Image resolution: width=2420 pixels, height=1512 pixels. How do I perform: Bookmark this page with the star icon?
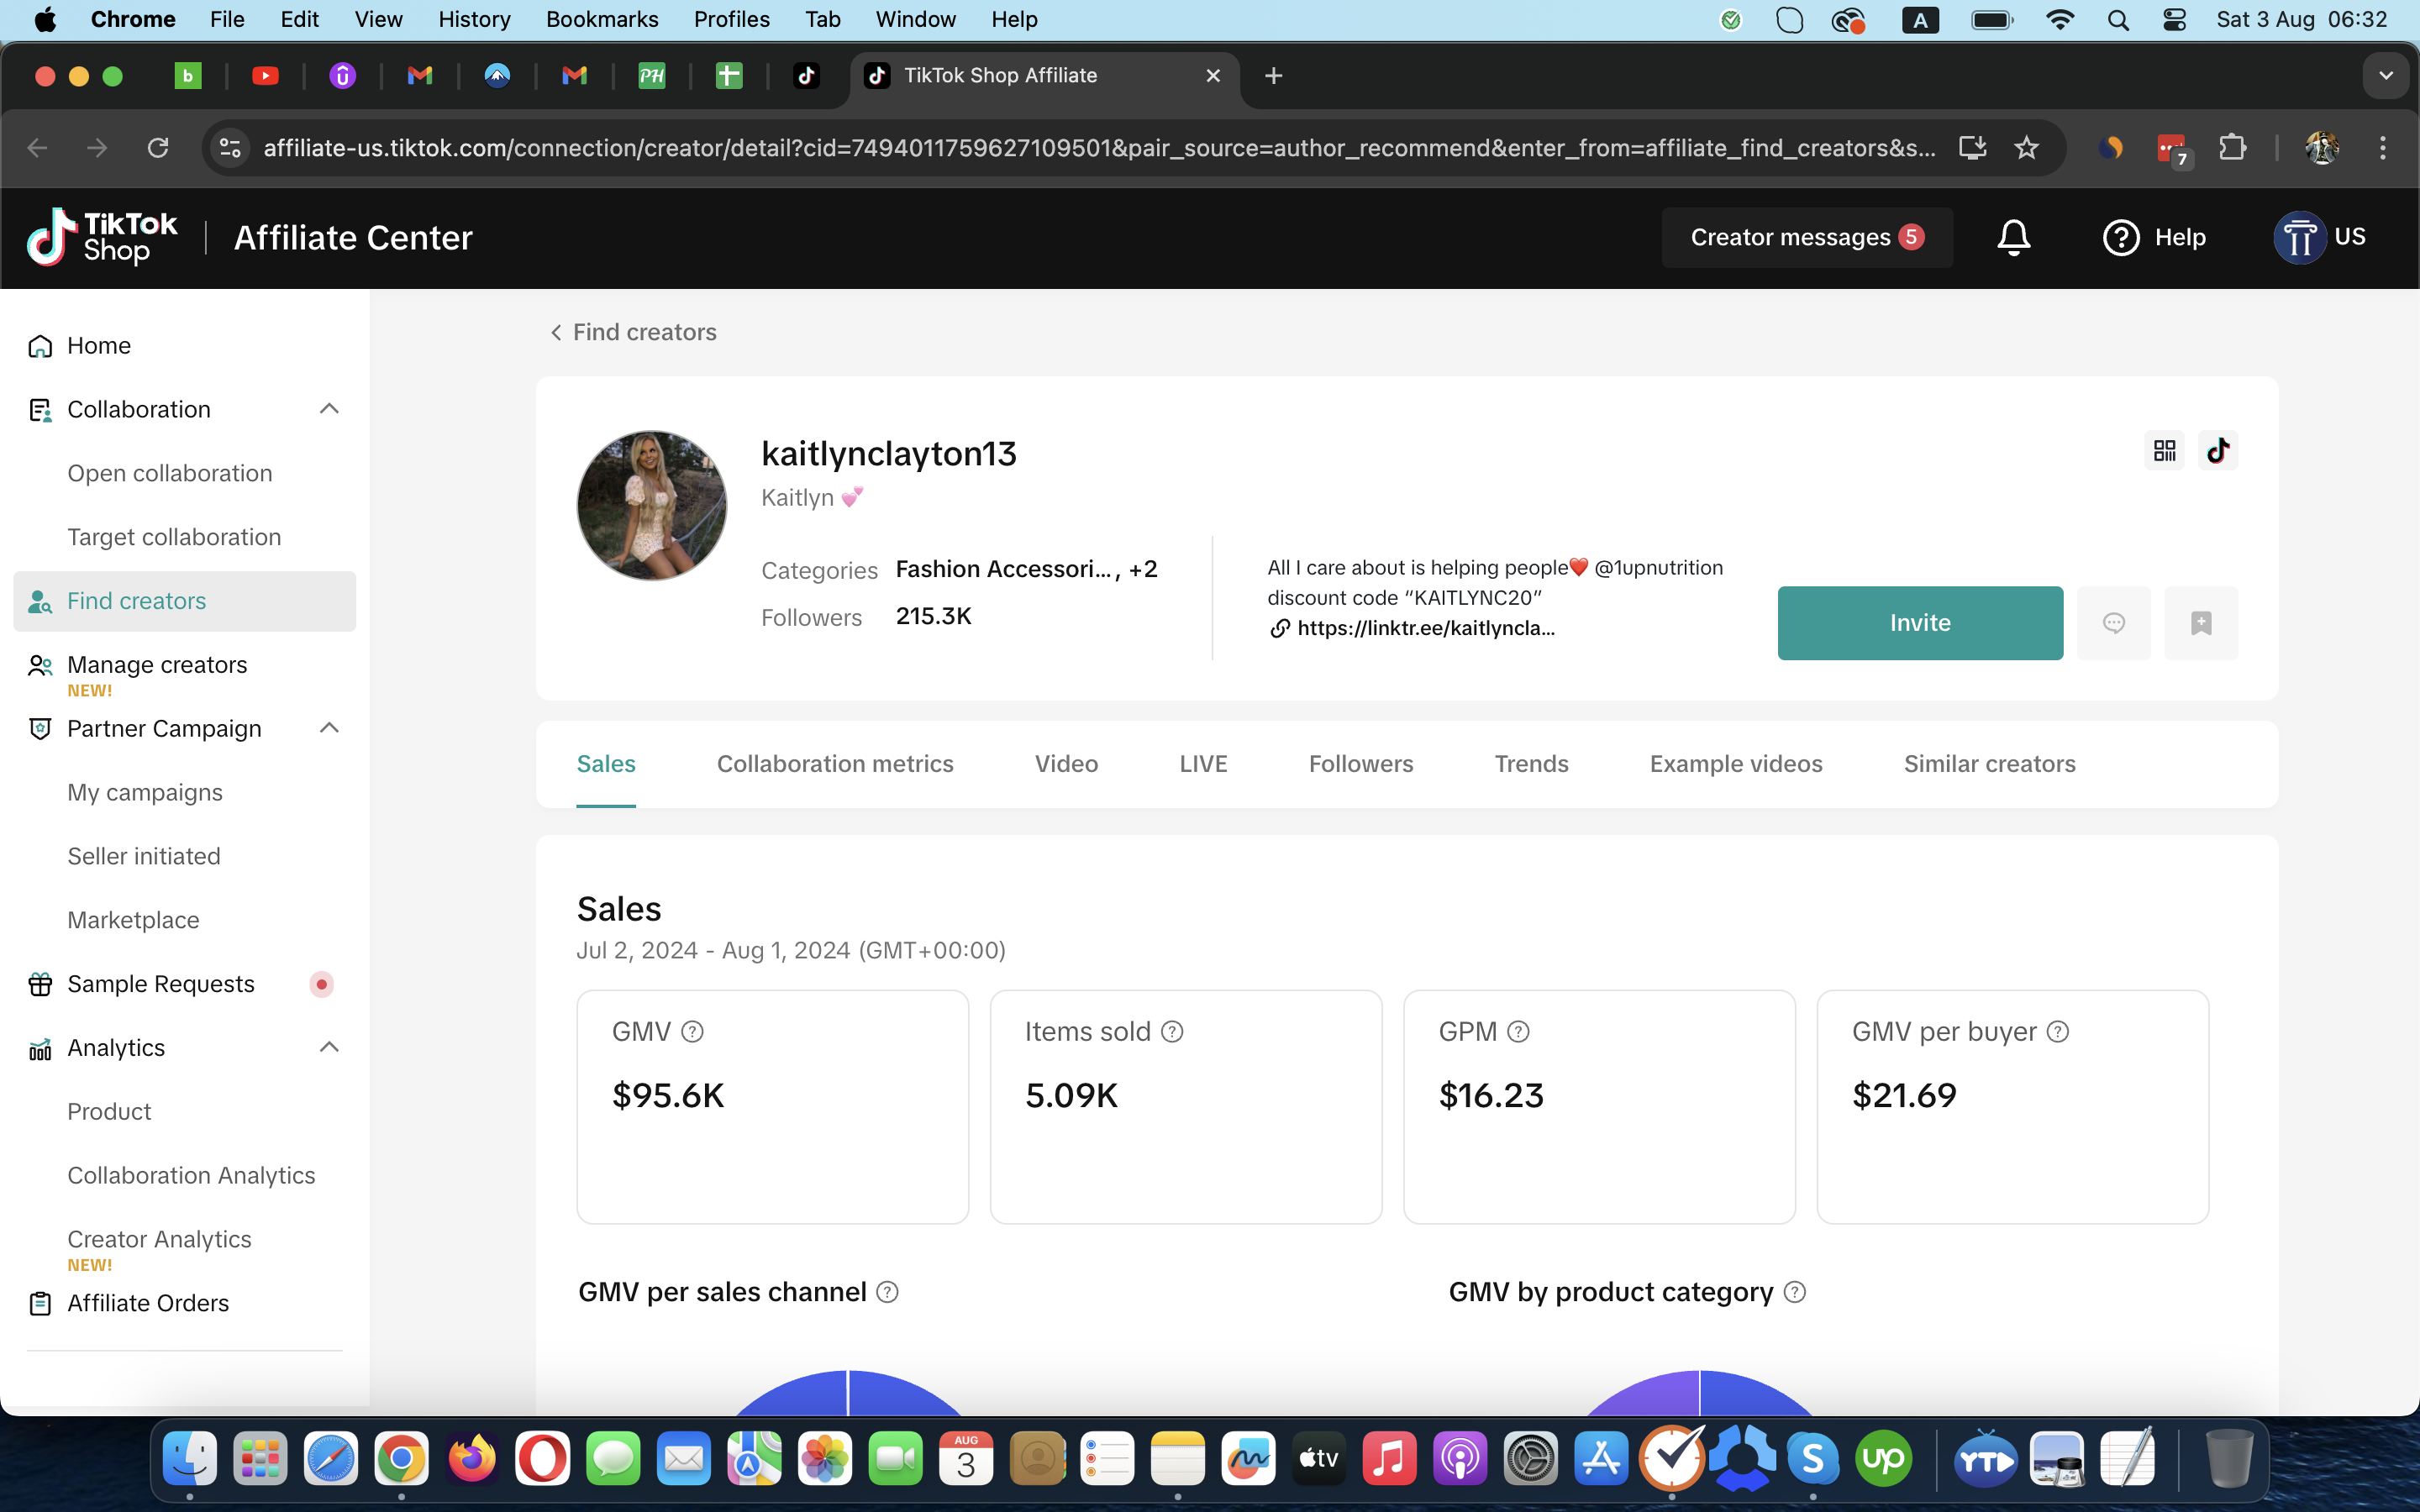[2026, 148]
